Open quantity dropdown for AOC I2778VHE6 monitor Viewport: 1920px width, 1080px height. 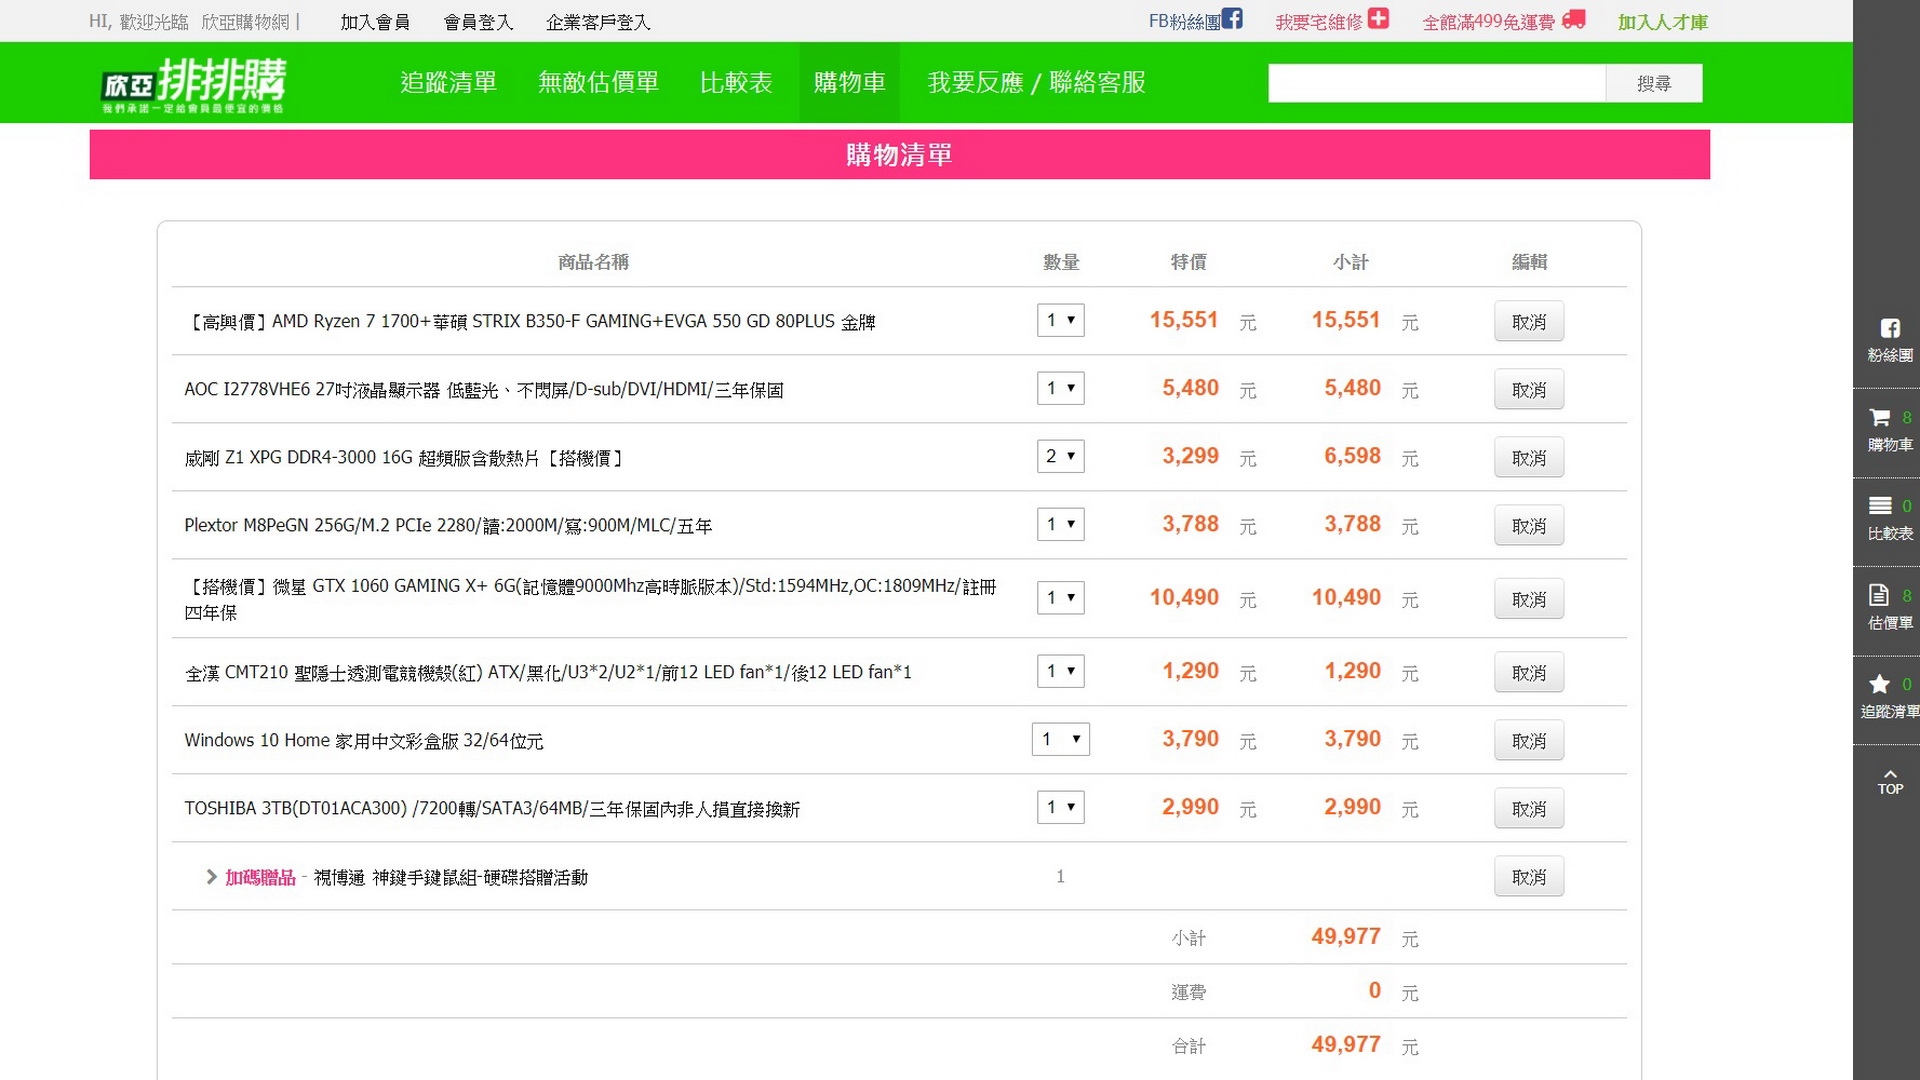1060,388
